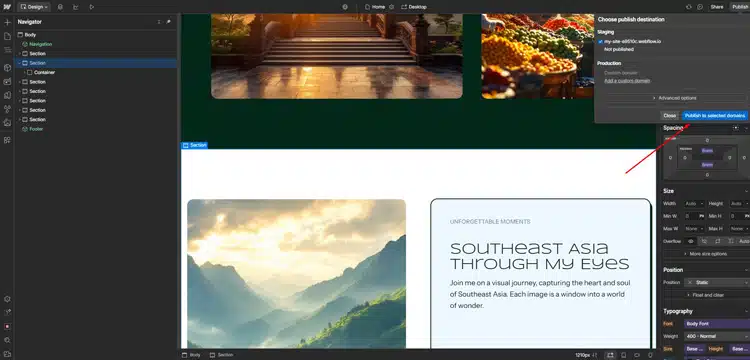Open the Apps grid icon
This screenshot has width=750, height=360.
pos(7,140)
